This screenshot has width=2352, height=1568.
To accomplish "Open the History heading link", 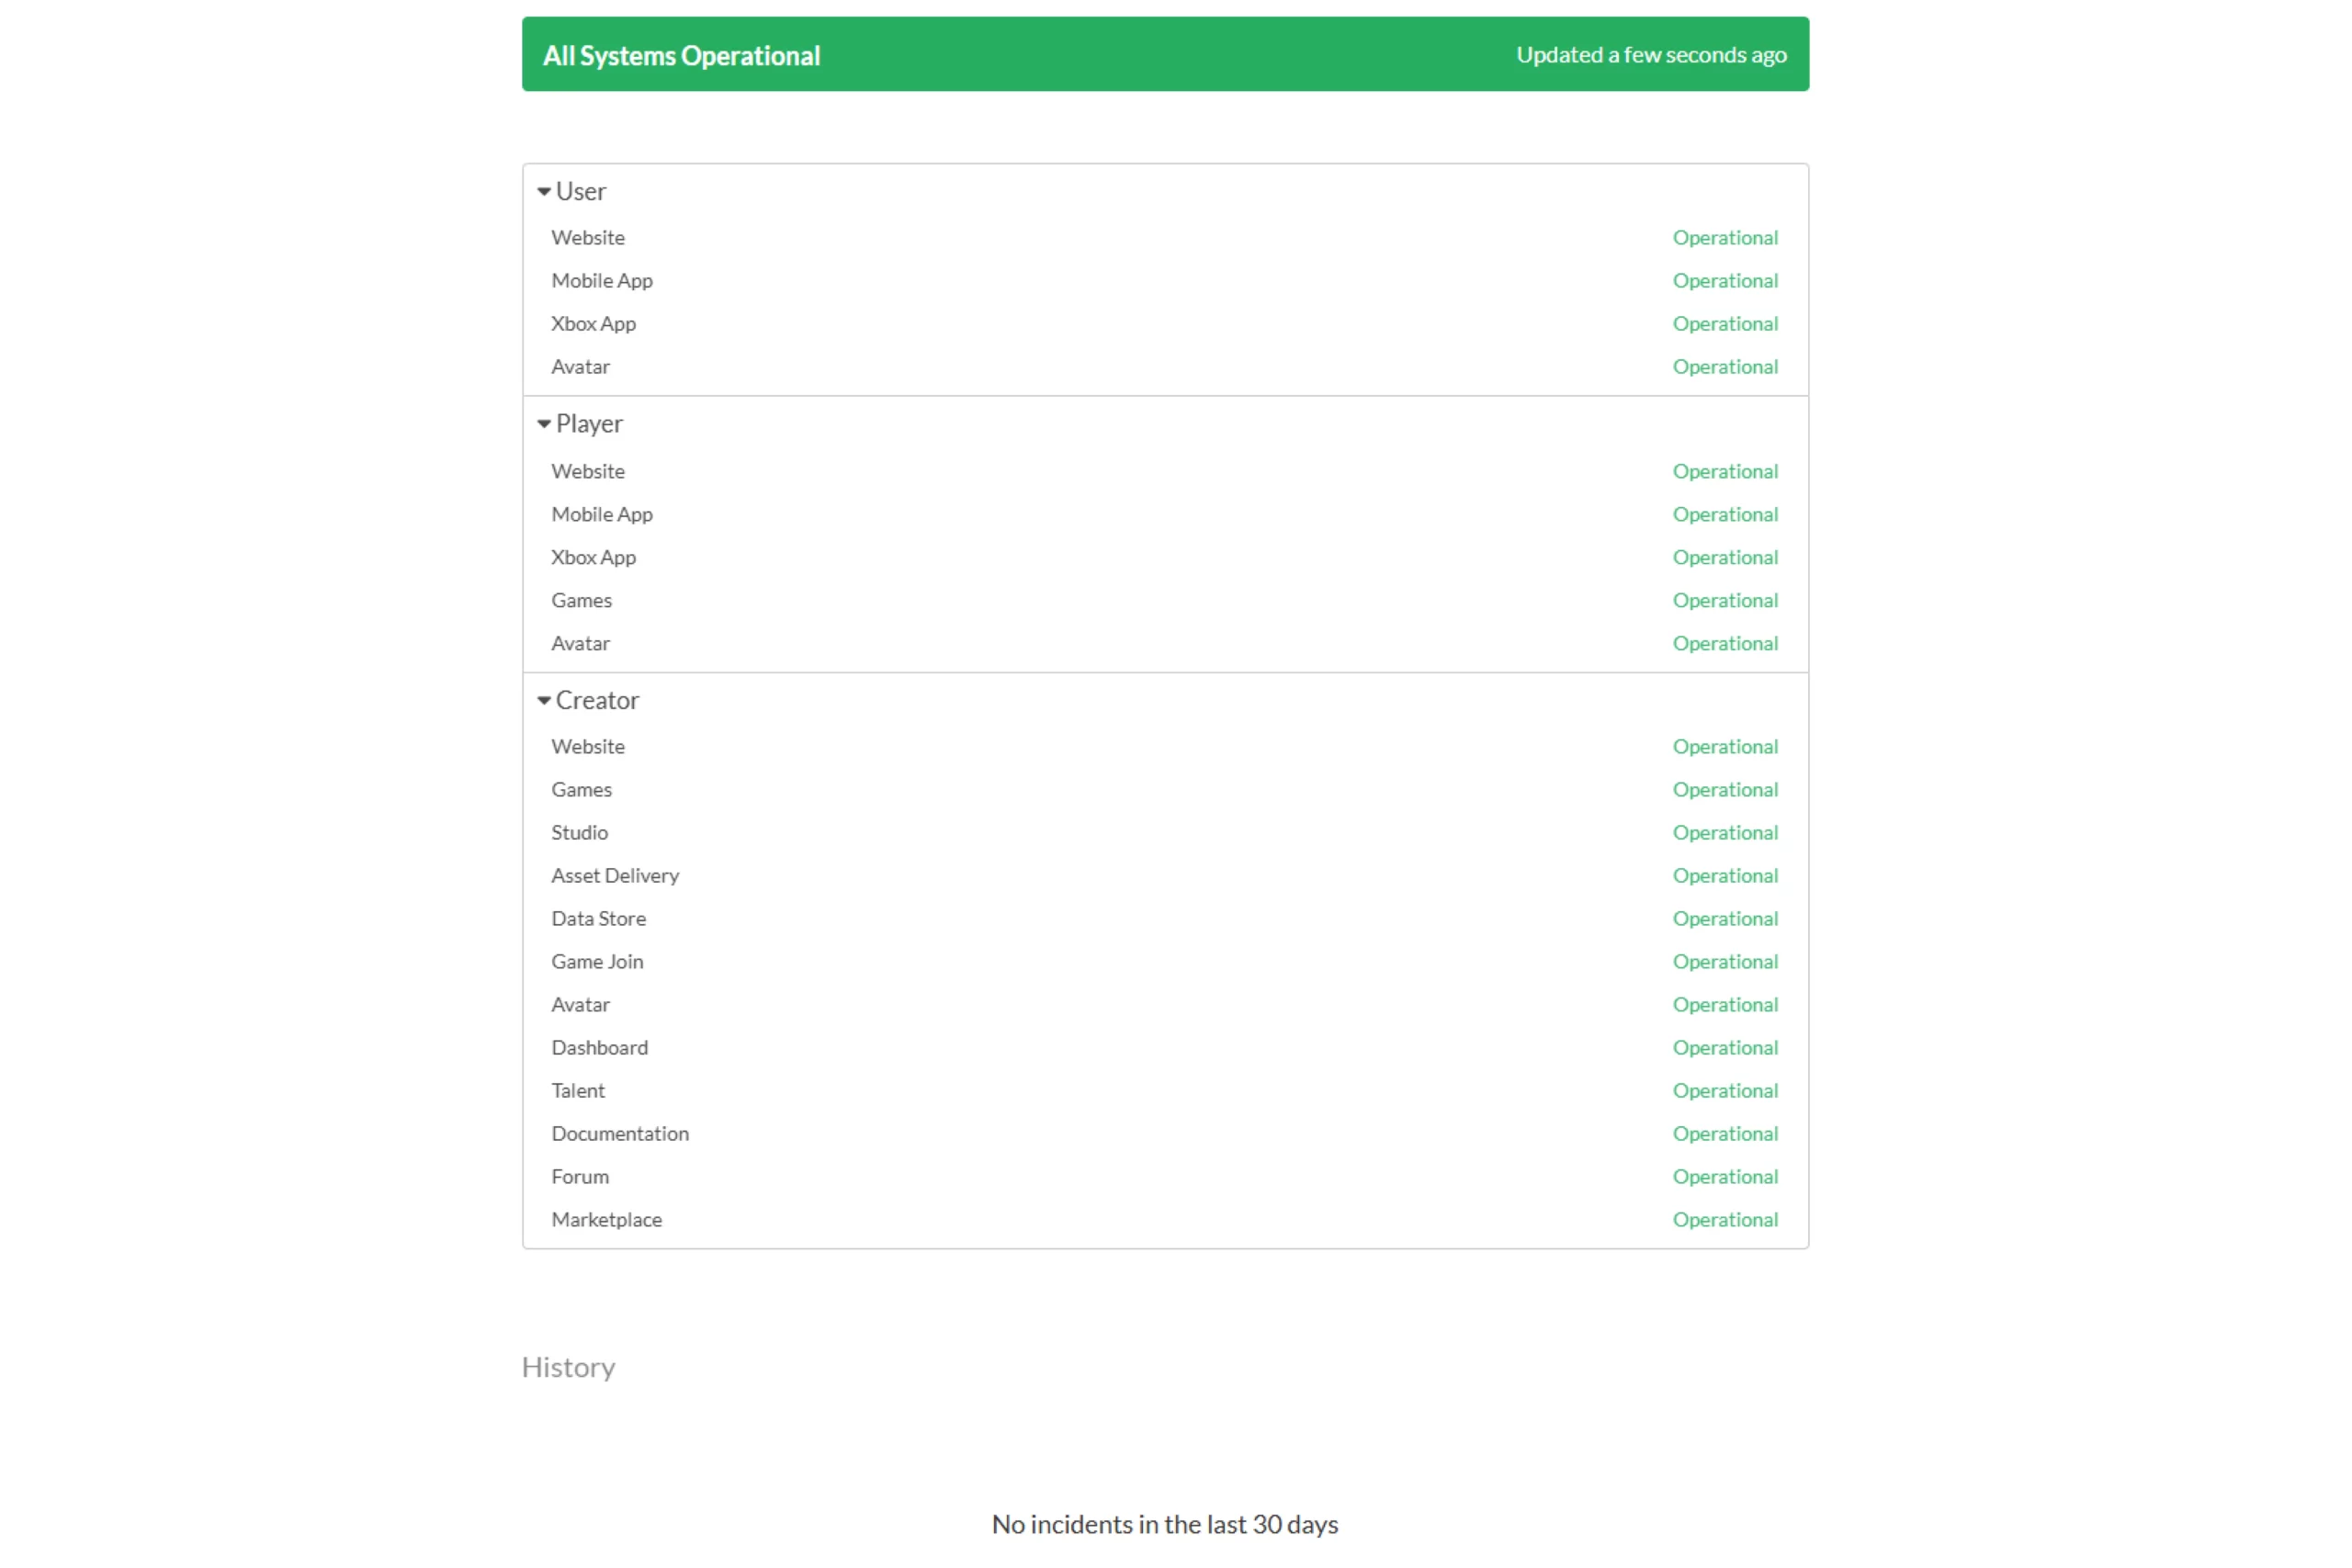I will pos(568,1367).
